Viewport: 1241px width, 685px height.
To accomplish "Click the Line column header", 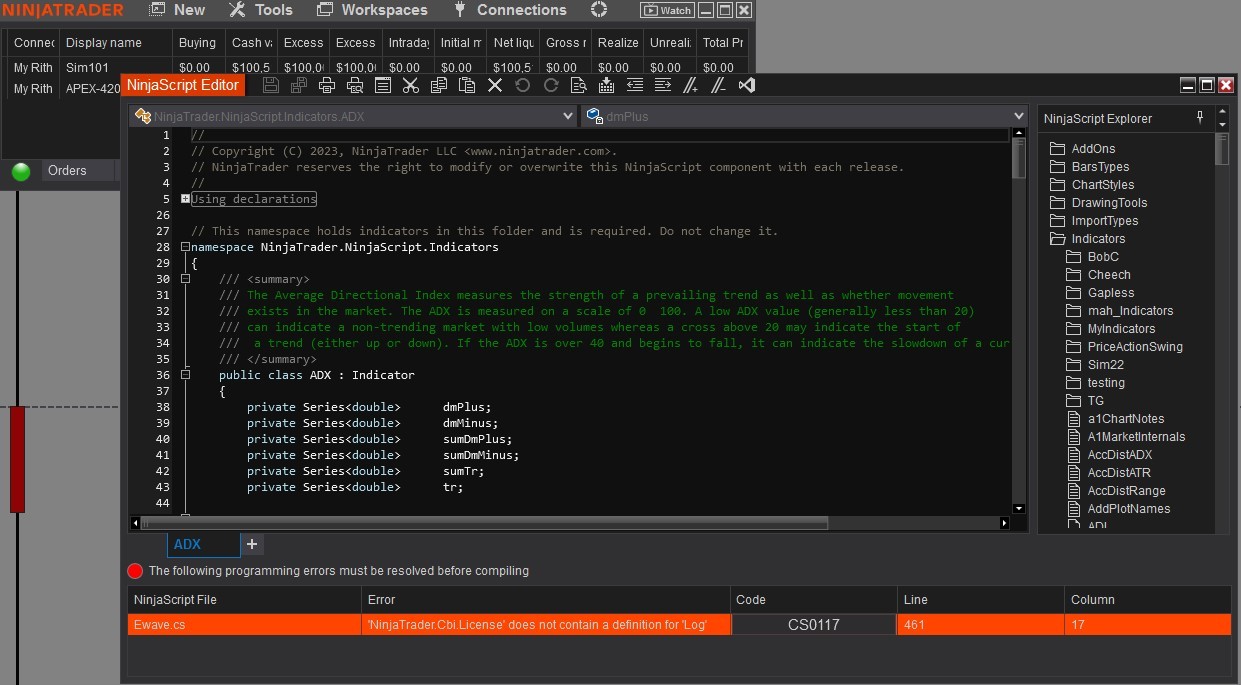I will (x=980, y=600).
